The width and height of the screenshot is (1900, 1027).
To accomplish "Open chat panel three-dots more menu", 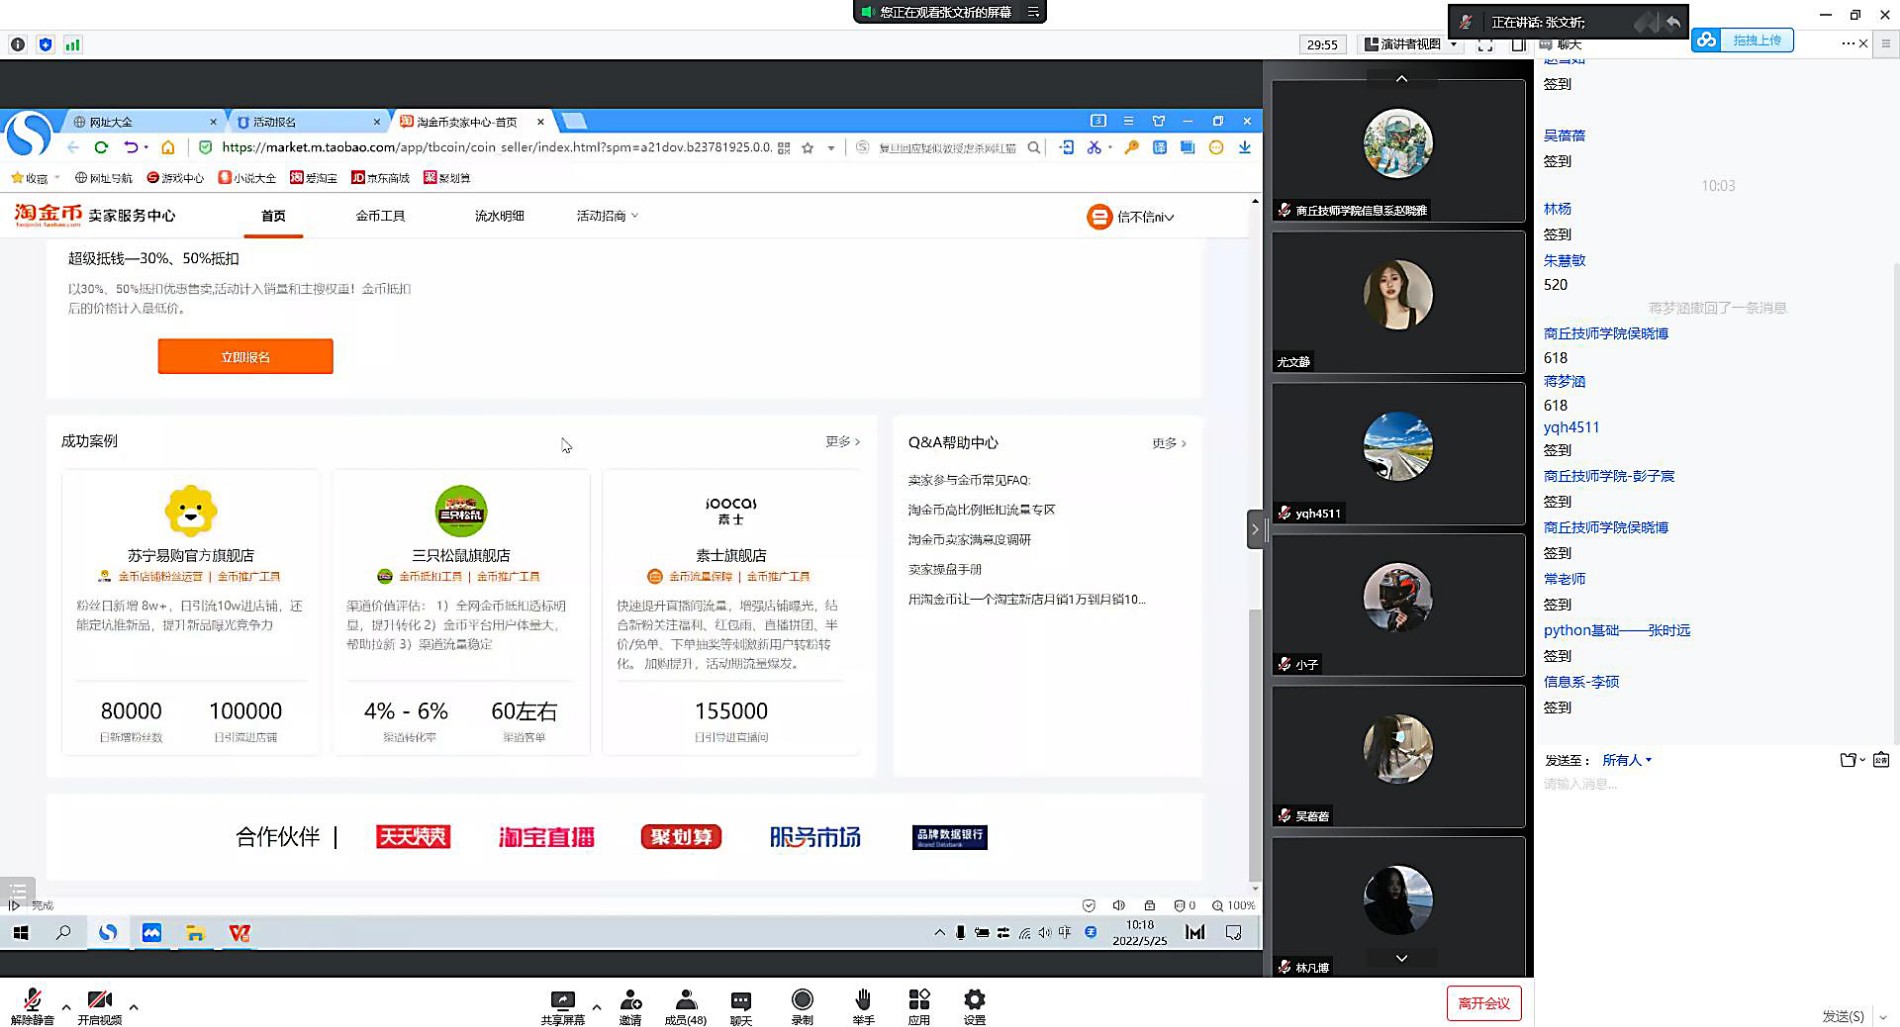I will [x=1847, y=43].
